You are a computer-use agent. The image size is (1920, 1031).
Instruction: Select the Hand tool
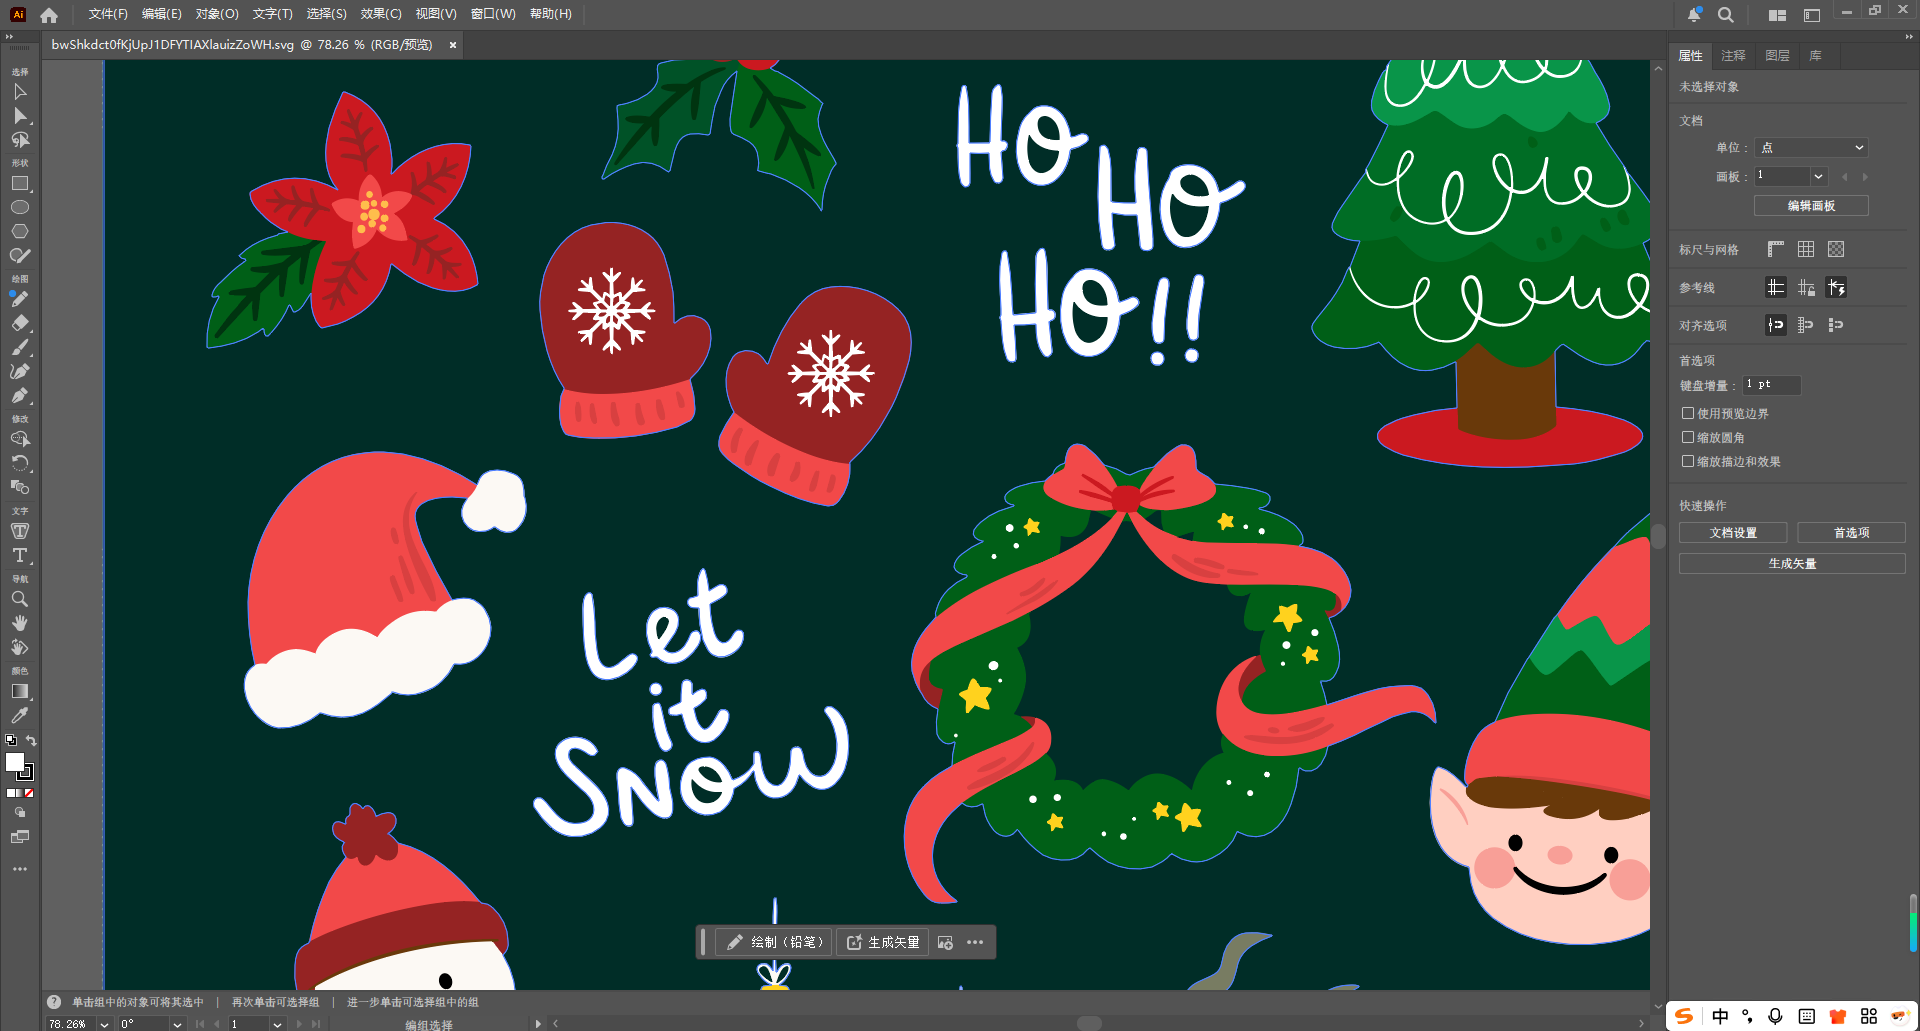click(19, 623)
